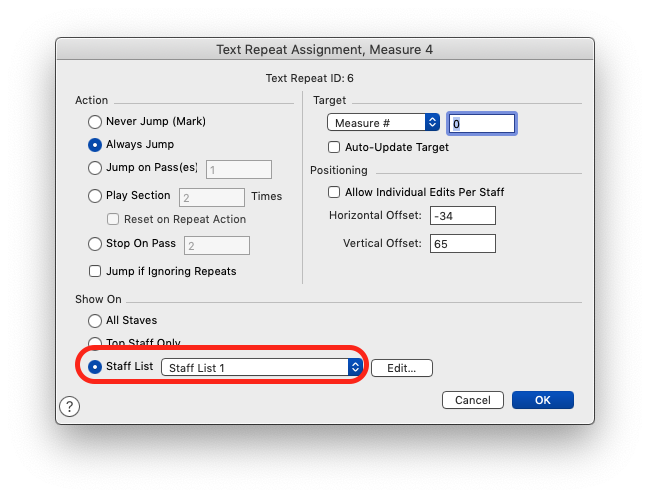Select the Never Jump (Mark) option
The height and width of the screenshot is (498, 650).
click(x=96, y=121)
